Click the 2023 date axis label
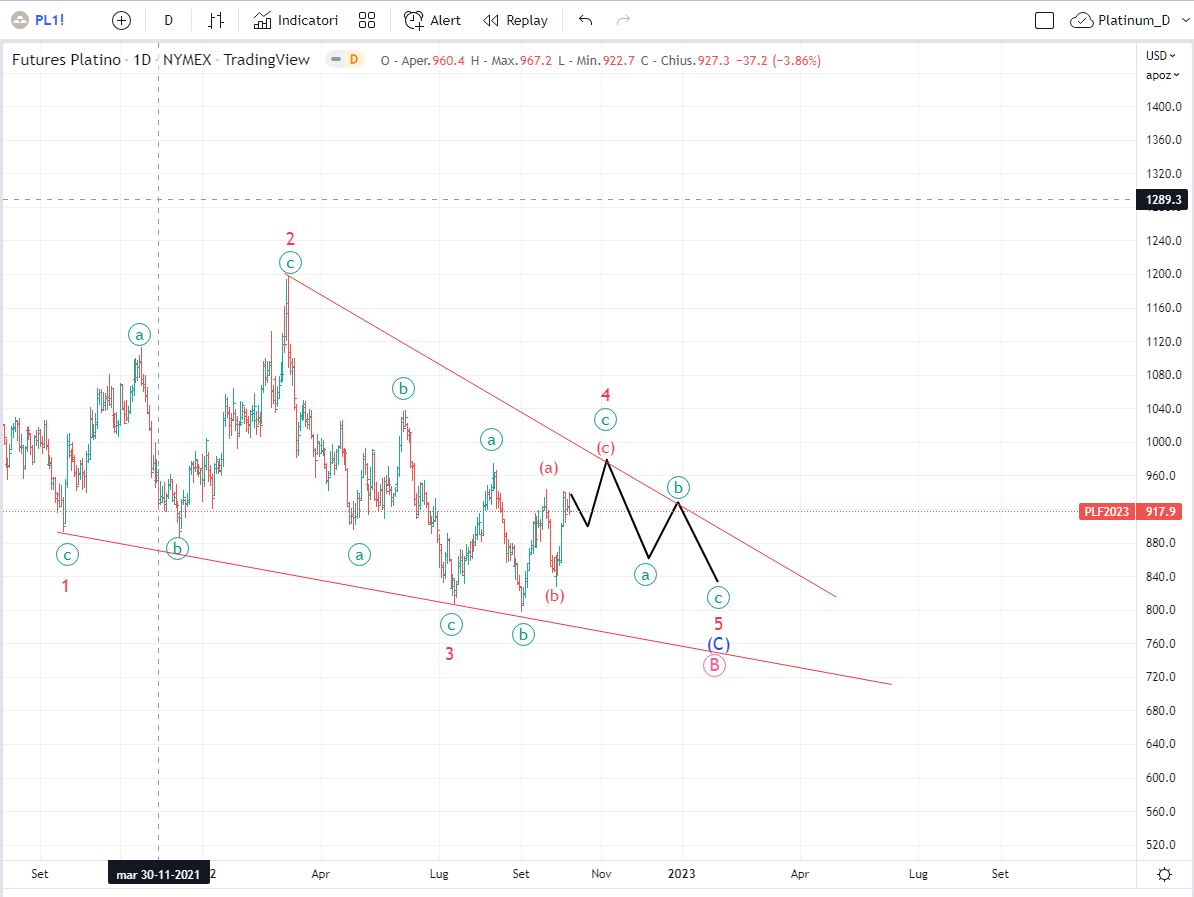Viewport: 1194px width, 897px height. (x=682, y=873)
